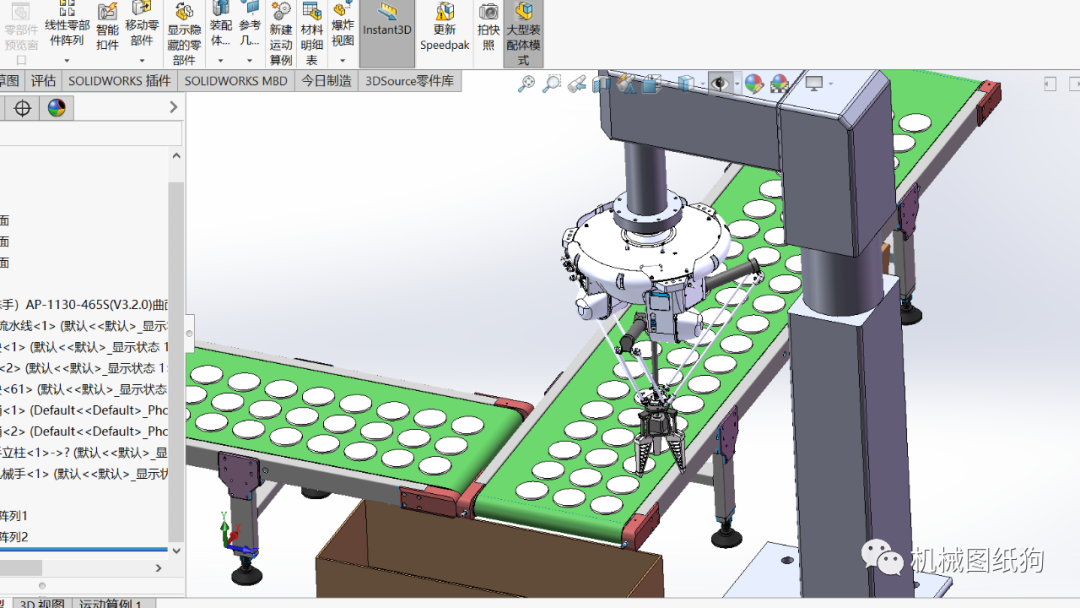
Task: Click horizontal scrollbar right arrow in tree
Action: 158,568
